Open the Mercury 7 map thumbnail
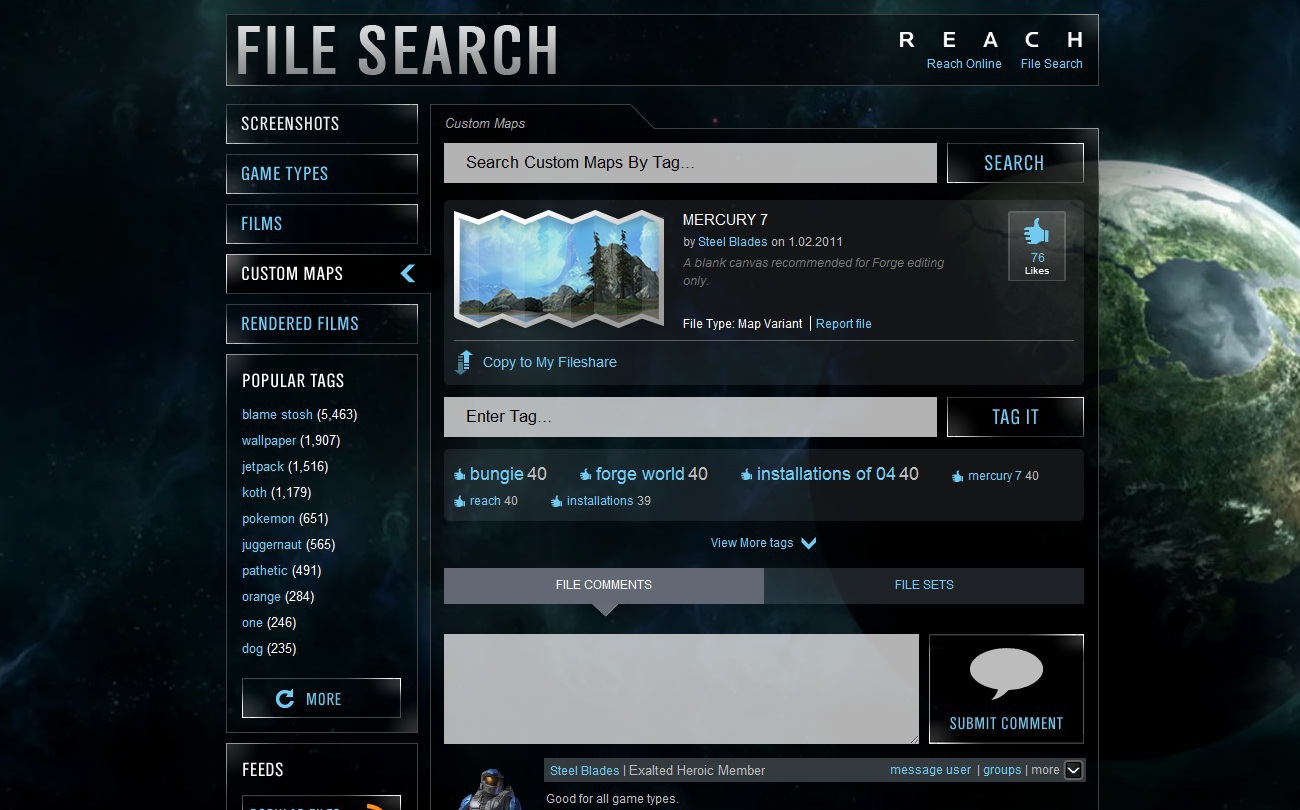The height and width of the screenshot is (810, 1300). (560, 269)
